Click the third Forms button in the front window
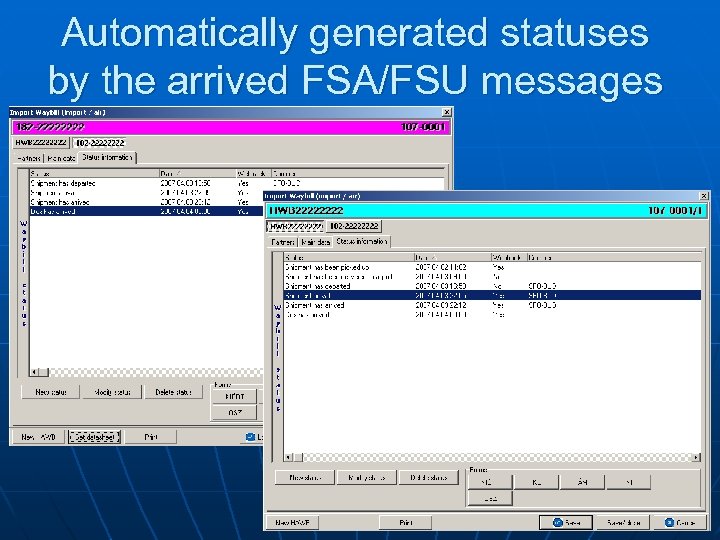The width and height of the screenshot is (720, 540). tap(582, 482)
